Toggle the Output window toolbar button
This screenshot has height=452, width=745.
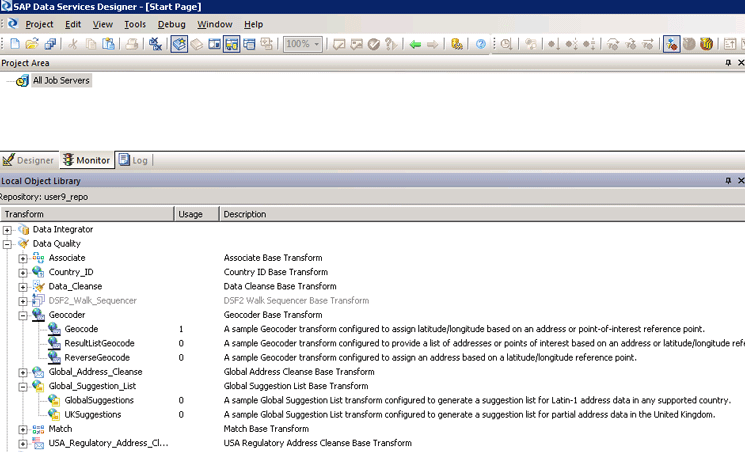click(x=249, y=44)
